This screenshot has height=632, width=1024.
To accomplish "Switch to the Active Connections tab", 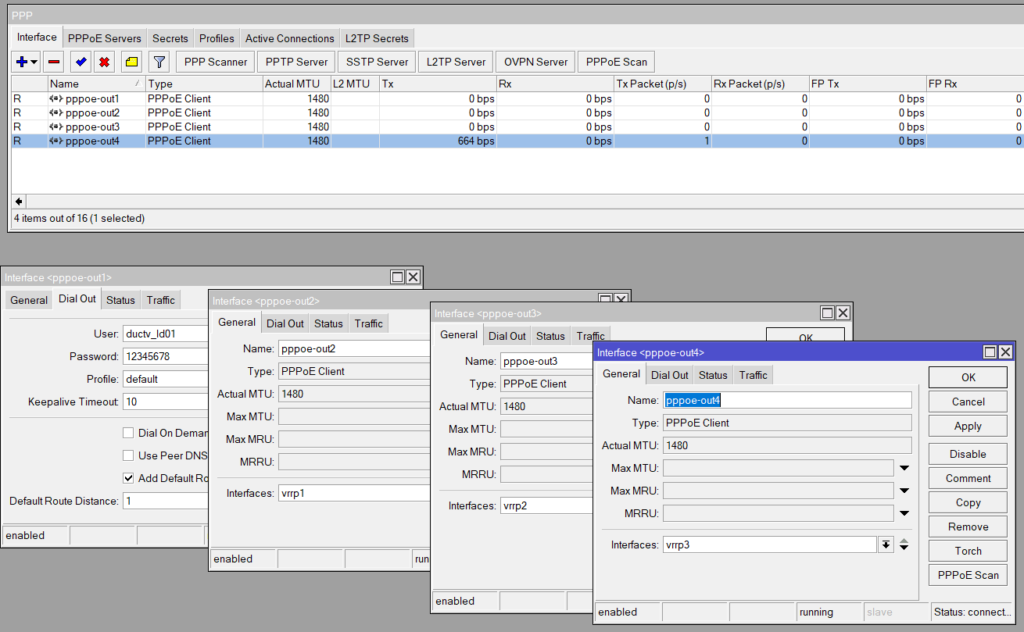I will pyautogui.click(x=290, y=38).
